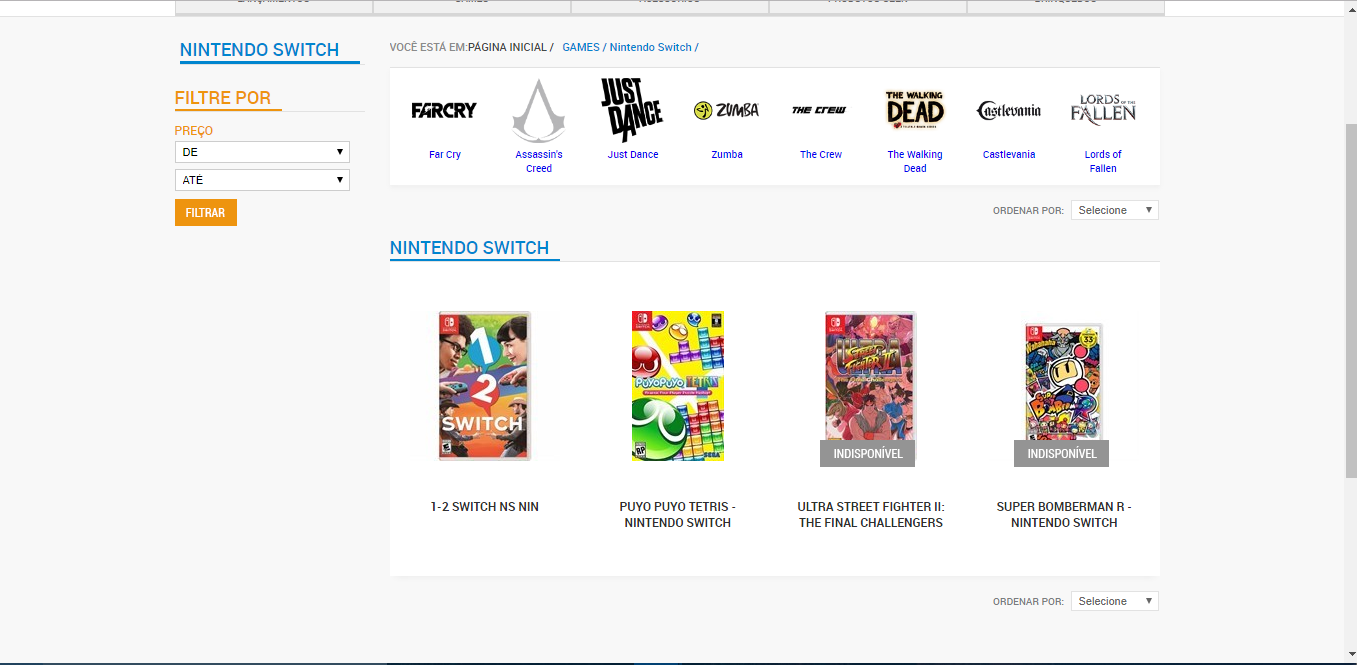
Task: Click the 'PREÇO' filter label
Action: [x=194, y=131]
